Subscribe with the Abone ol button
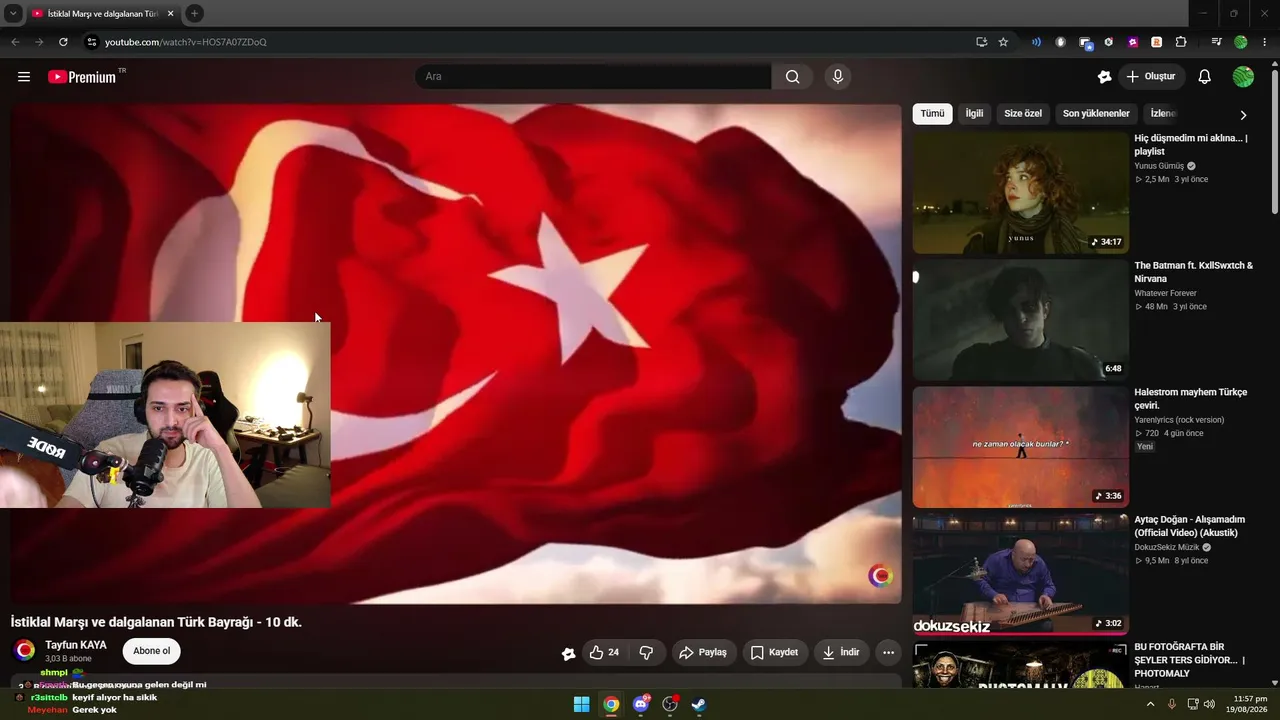 click(x=152, y=651)
